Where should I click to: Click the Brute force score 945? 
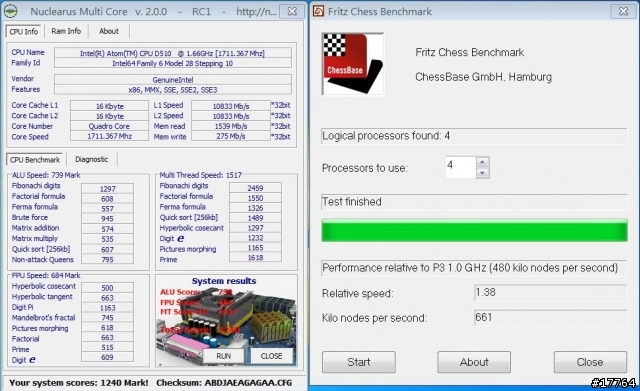107,218
